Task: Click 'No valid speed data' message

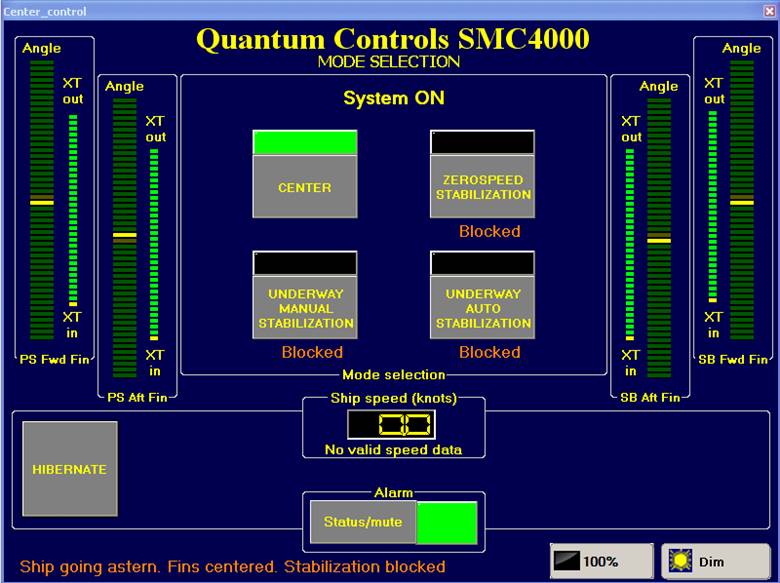Action: pos(393,450)
